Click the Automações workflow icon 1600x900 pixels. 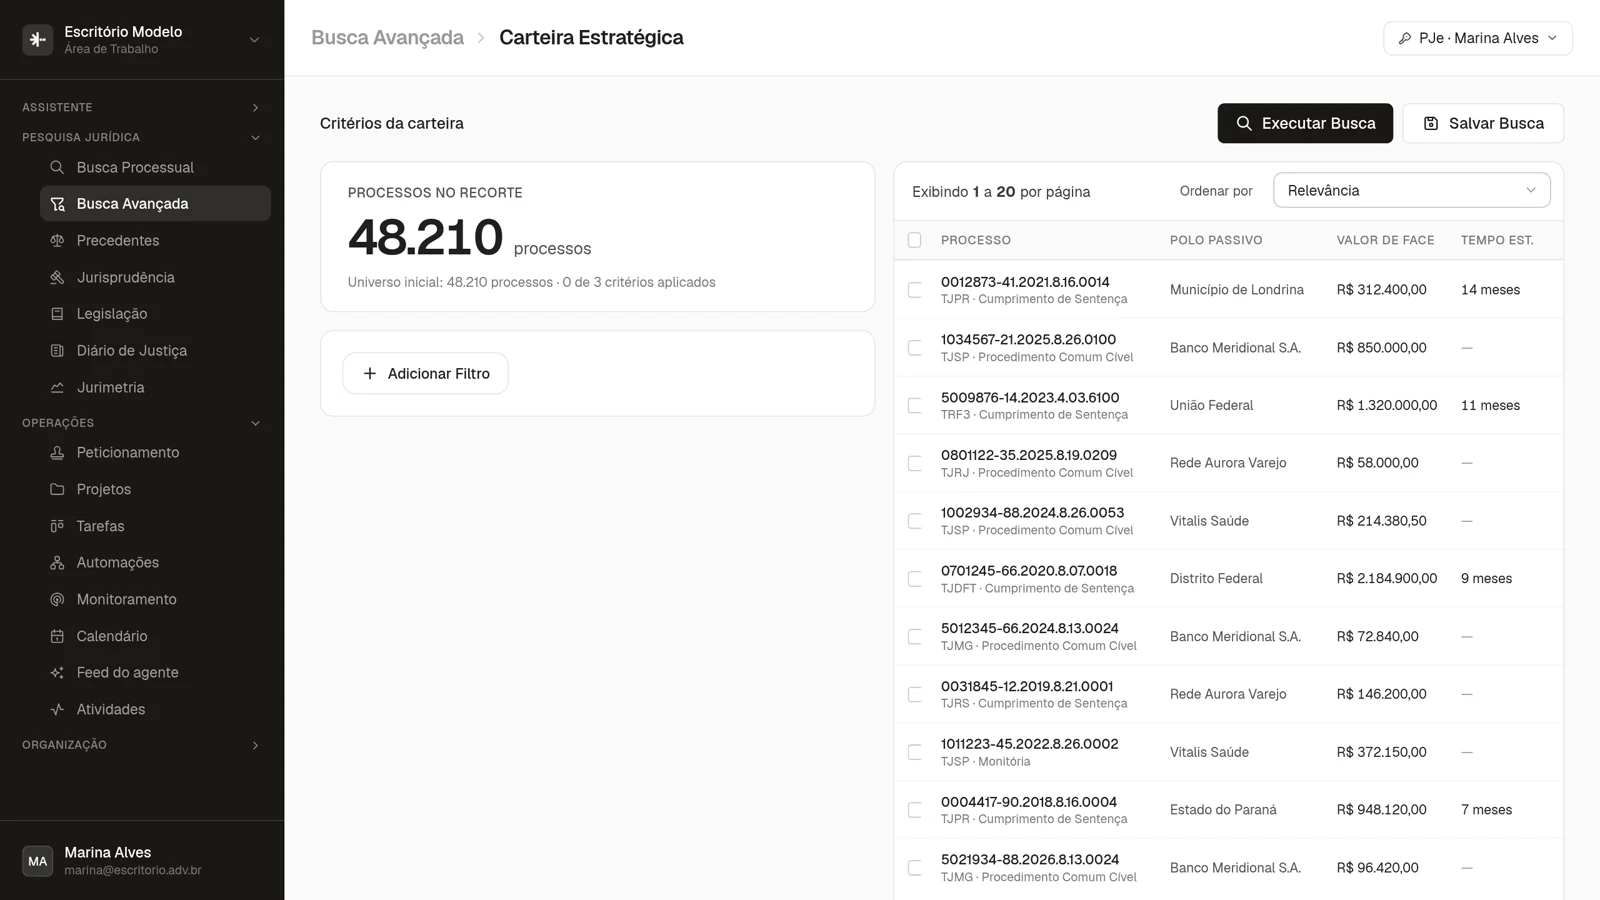coord(57,563)
